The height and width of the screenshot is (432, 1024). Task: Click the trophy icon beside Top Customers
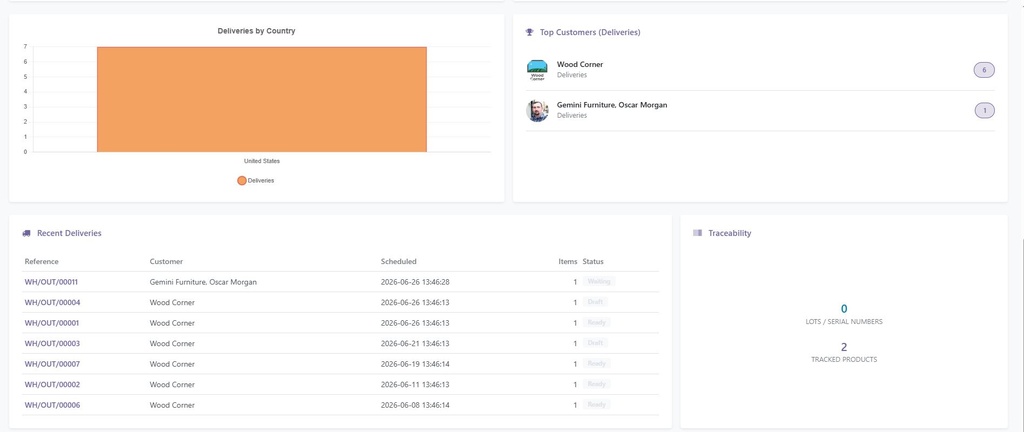coord(530,32)
